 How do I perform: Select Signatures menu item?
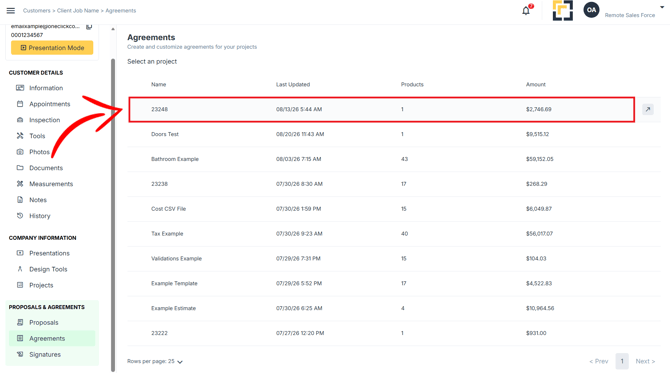click(45, 355)
